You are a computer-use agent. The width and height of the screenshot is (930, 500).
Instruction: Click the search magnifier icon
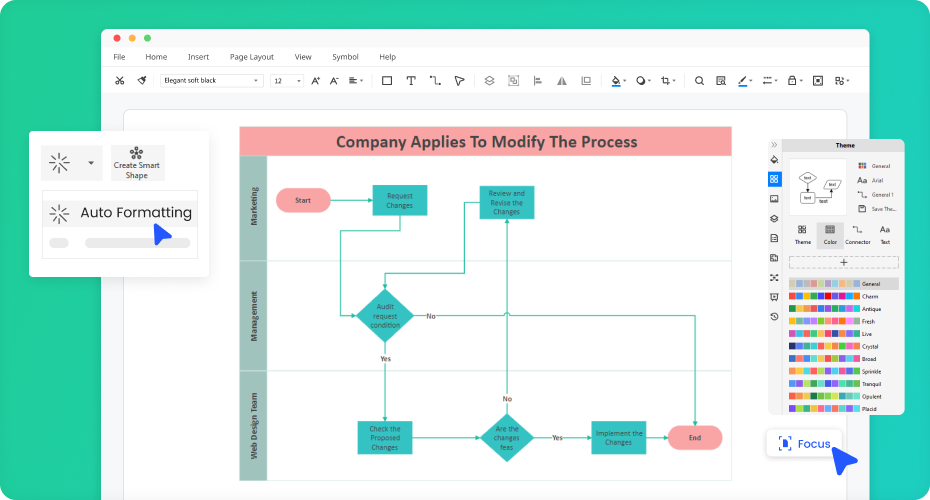[699, 80]
